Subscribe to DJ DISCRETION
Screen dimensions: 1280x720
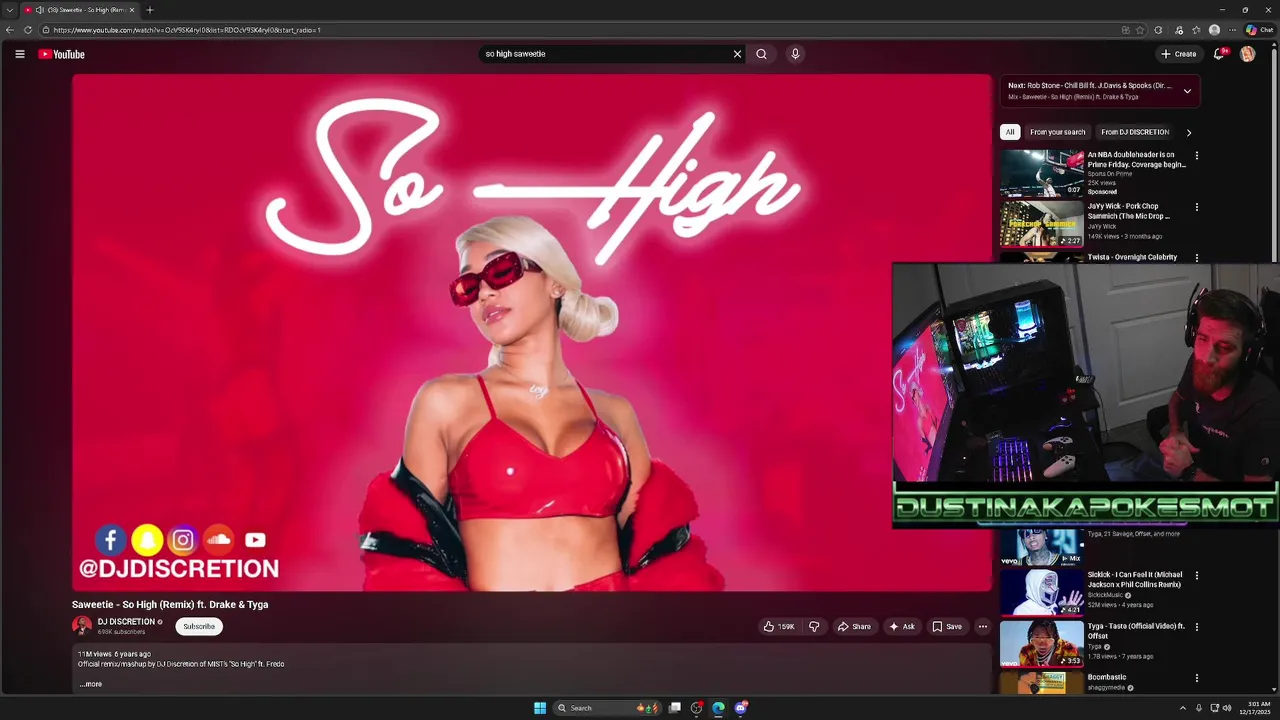199,626
